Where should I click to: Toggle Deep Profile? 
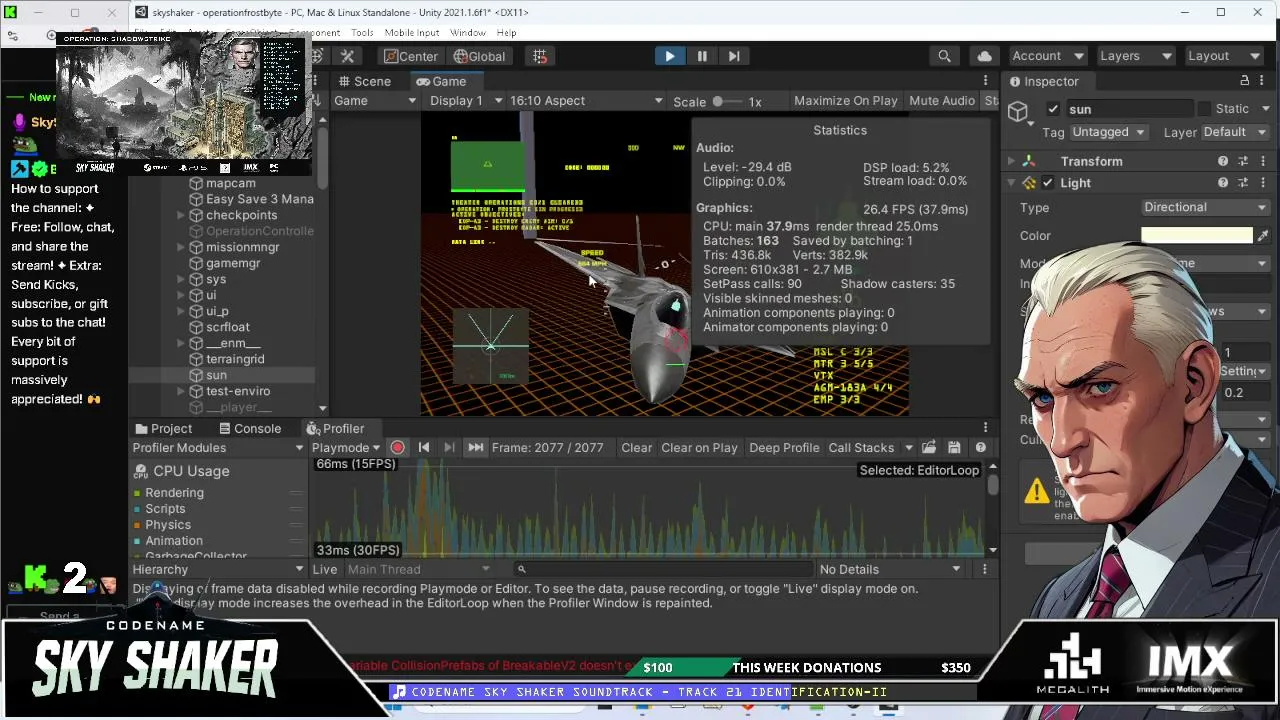784,448
